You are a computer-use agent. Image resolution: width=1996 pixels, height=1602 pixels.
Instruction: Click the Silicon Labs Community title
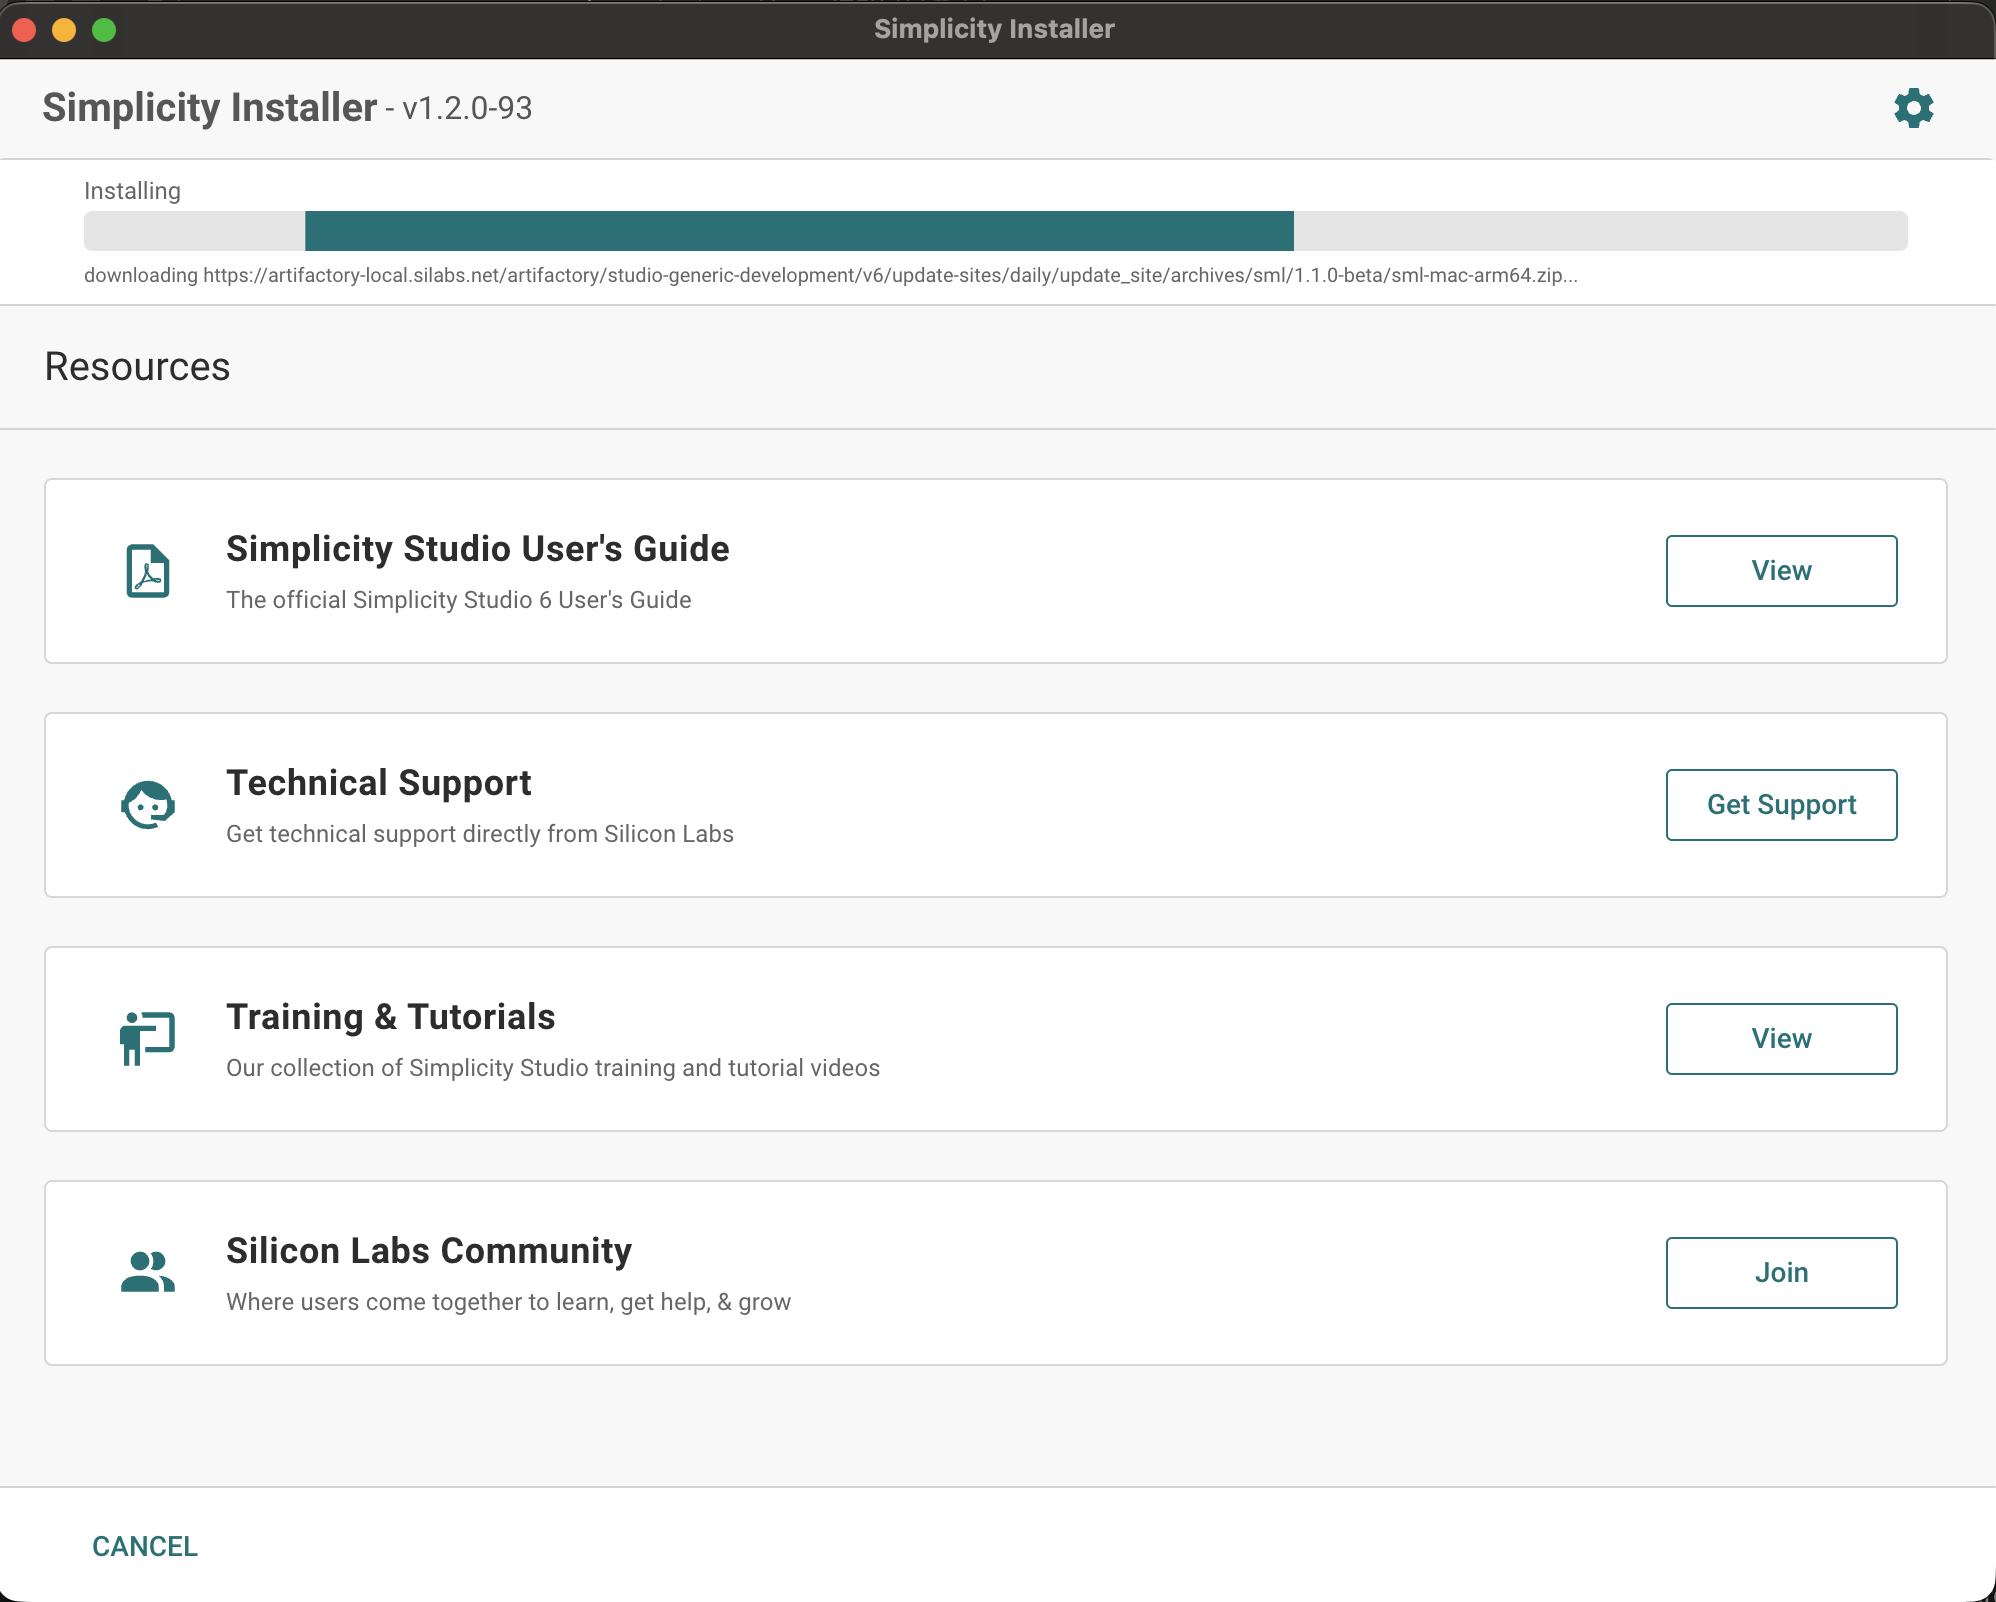(429, 1251)
